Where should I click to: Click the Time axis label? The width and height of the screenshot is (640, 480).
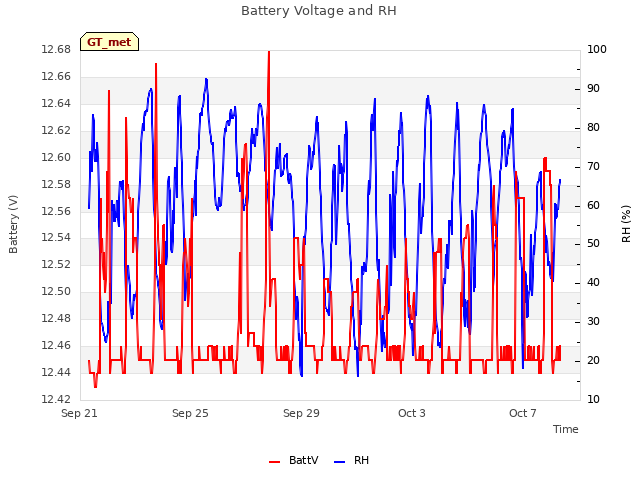[565, 429]
